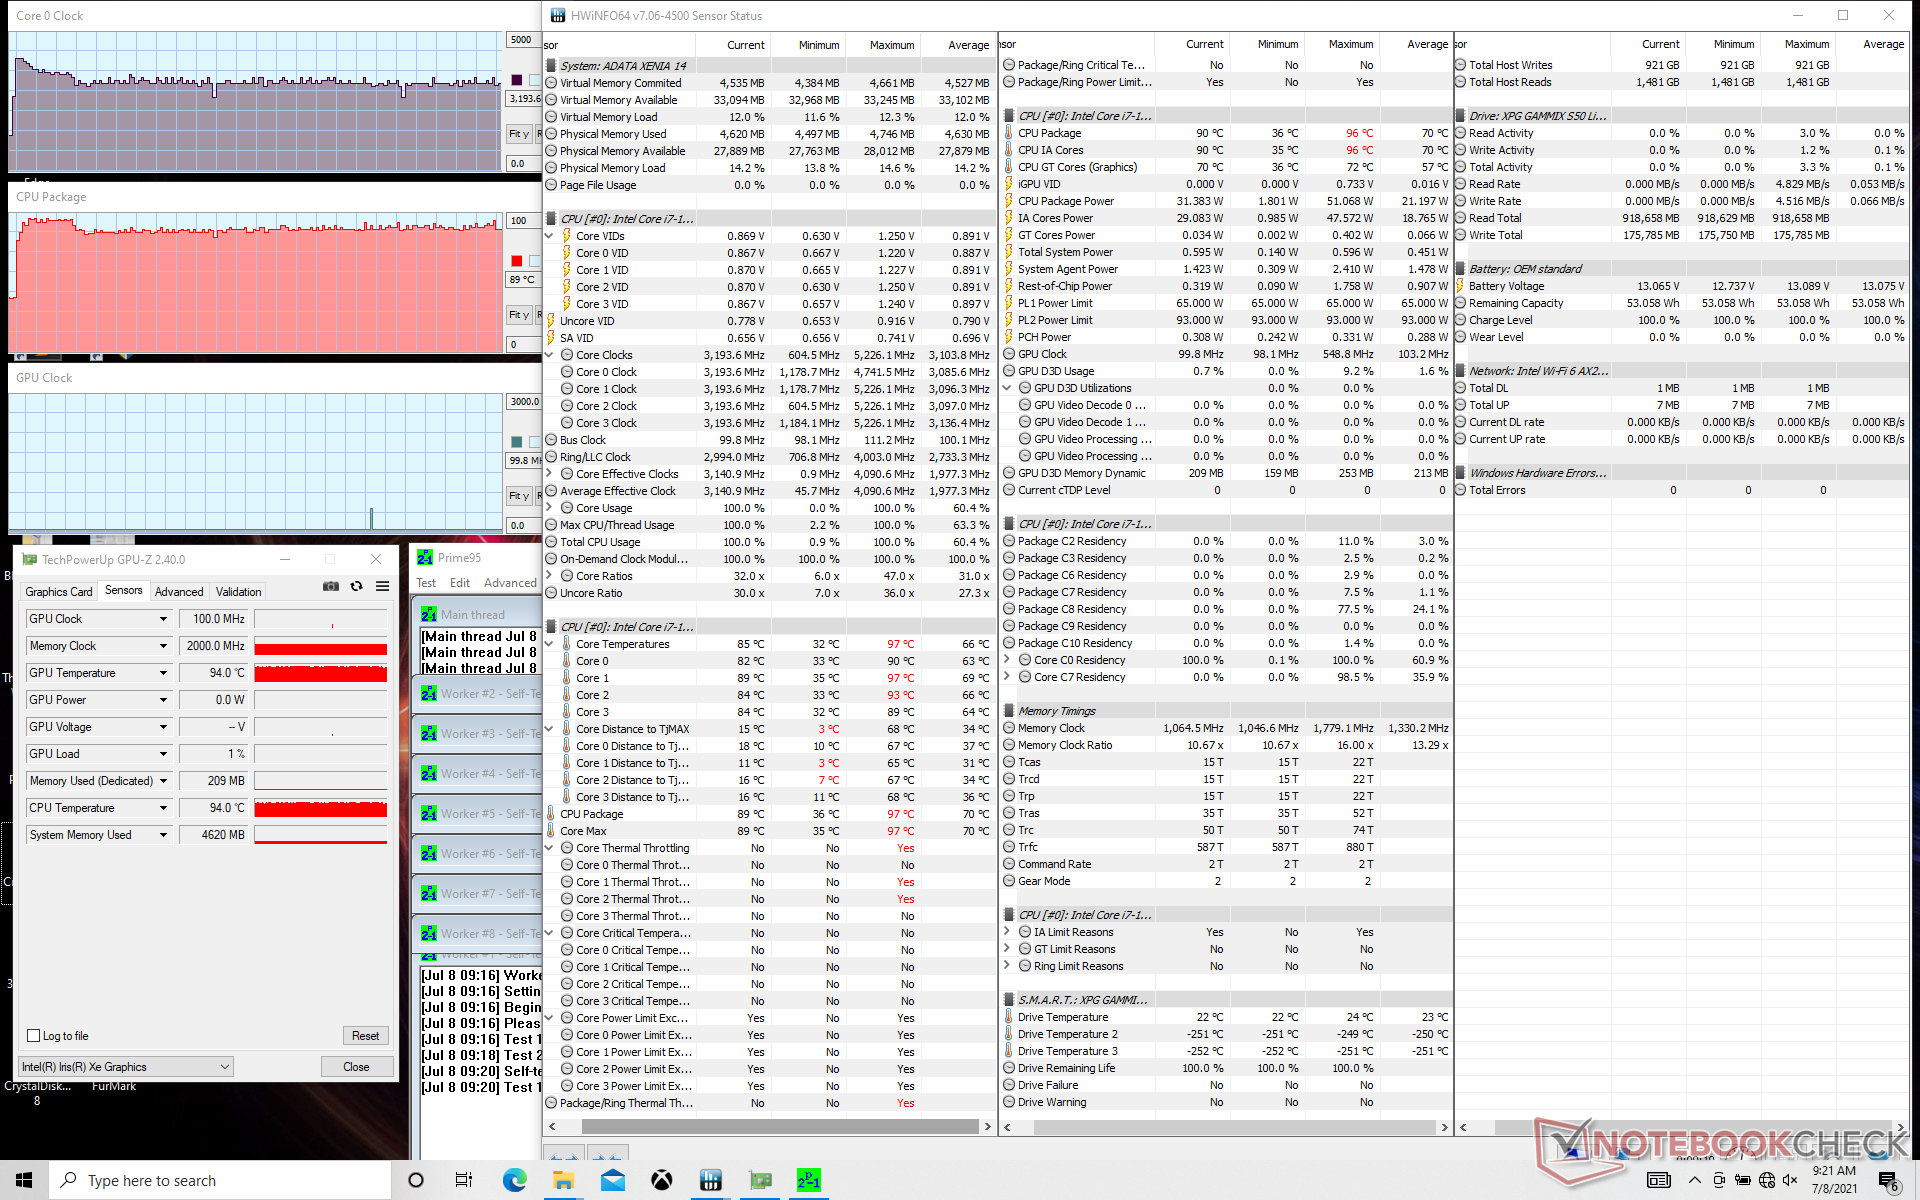The height and width of the screenshot is (1200, 1920).
Task: Click the Prime95 Worker #2 window icon
Action: [x=429, y=693]
